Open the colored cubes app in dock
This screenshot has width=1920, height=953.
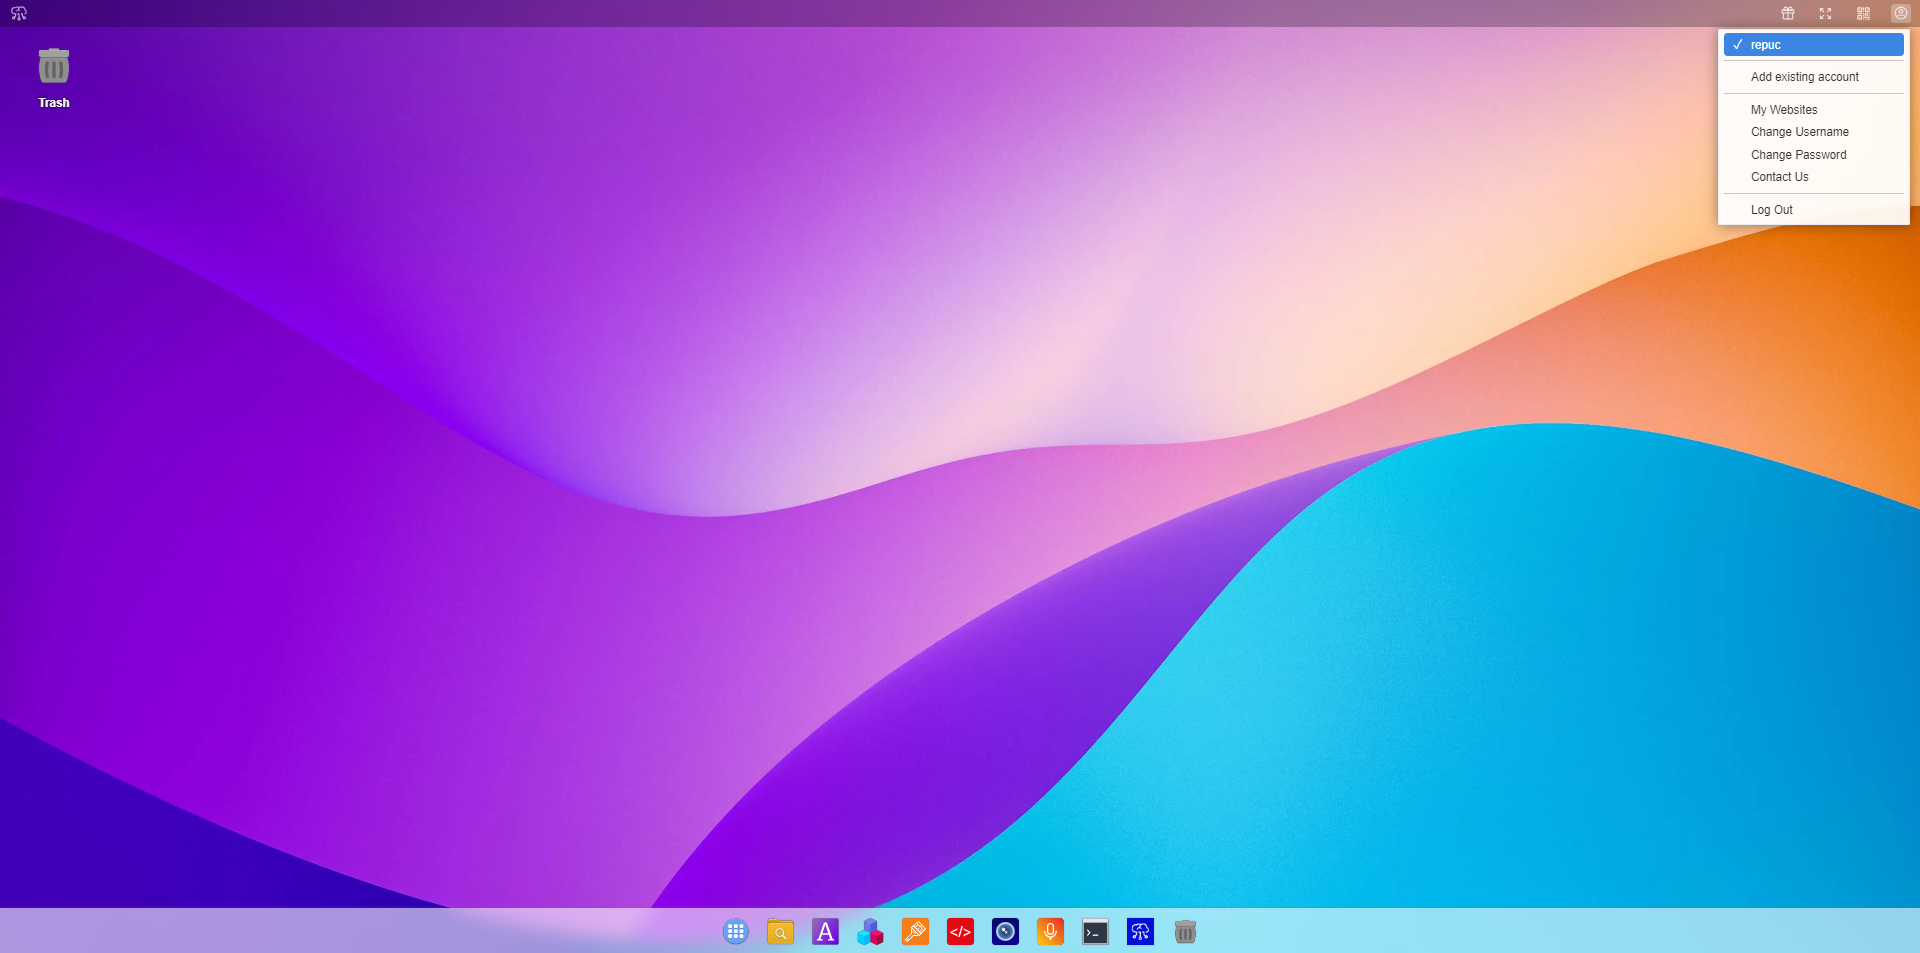point(870,932)
